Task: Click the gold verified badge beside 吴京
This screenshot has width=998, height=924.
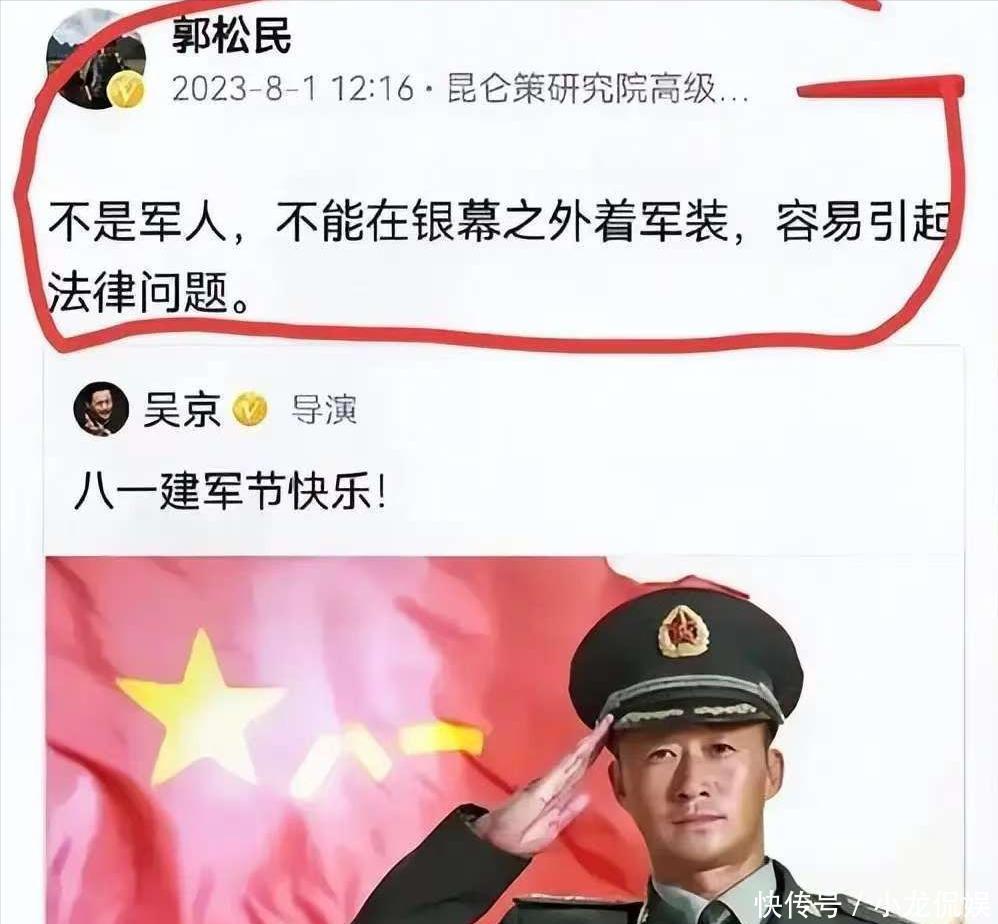Action: [250, 409]
